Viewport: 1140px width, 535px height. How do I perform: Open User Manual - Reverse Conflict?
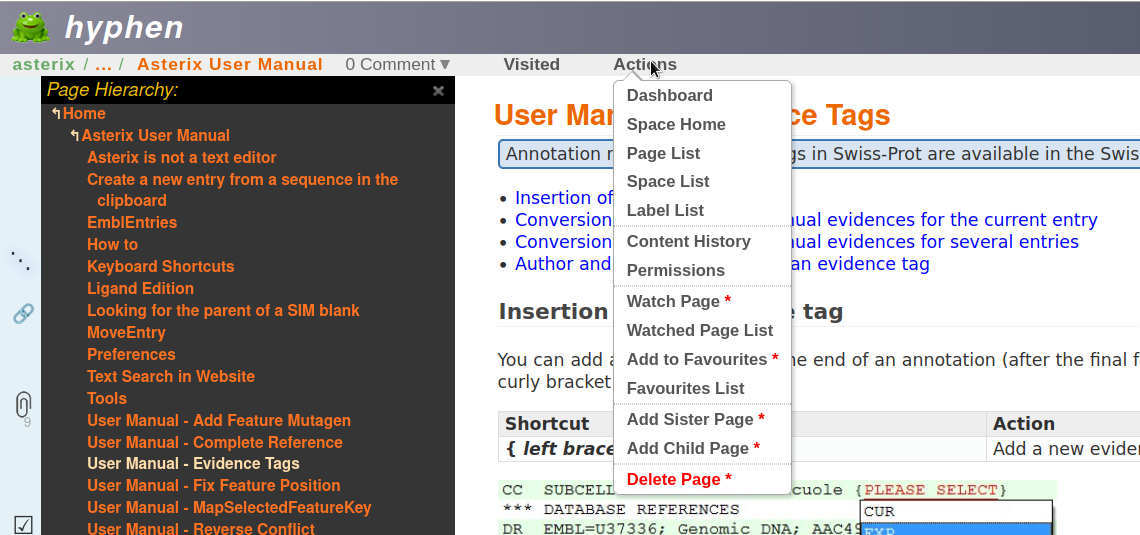[201, 528]
